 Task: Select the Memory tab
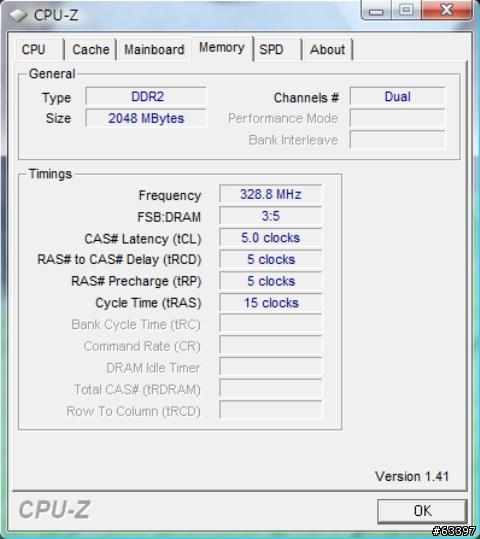click(222, 48)
